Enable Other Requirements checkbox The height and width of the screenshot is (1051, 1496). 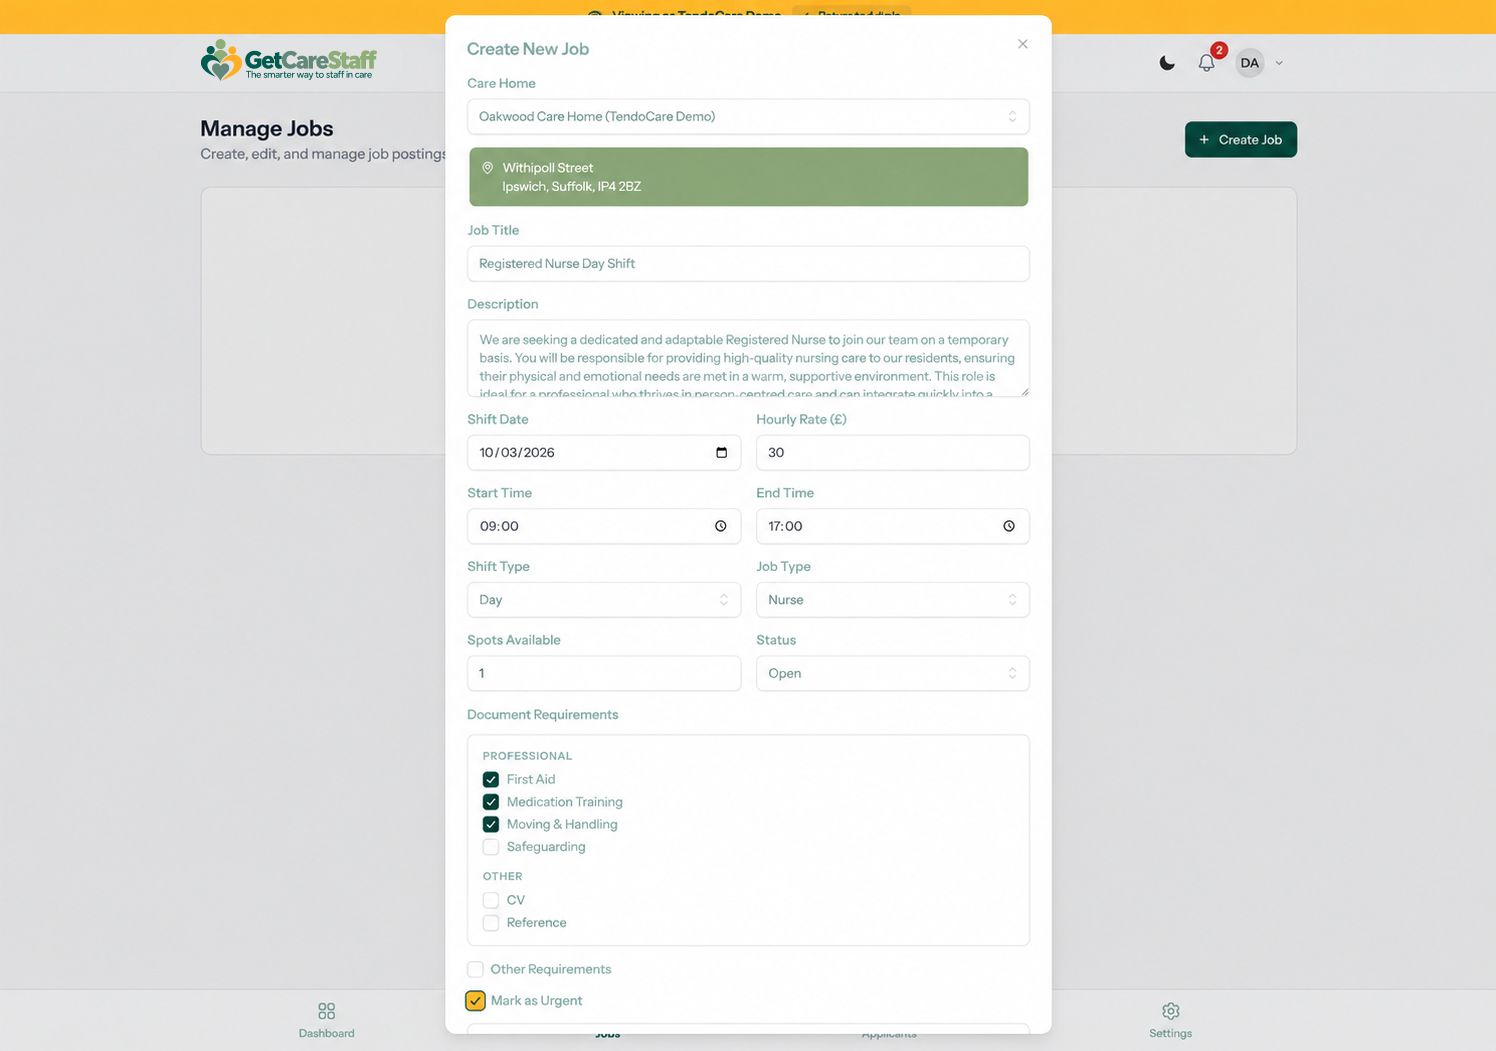475,969
